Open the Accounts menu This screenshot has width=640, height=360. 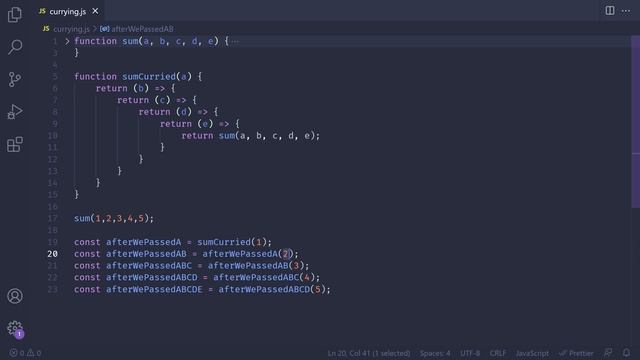15,296
